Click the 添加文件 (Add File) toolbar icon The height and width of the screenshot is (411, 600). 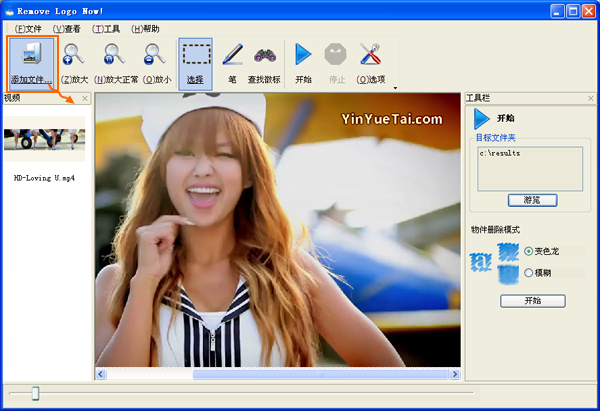tap(32, 56)
